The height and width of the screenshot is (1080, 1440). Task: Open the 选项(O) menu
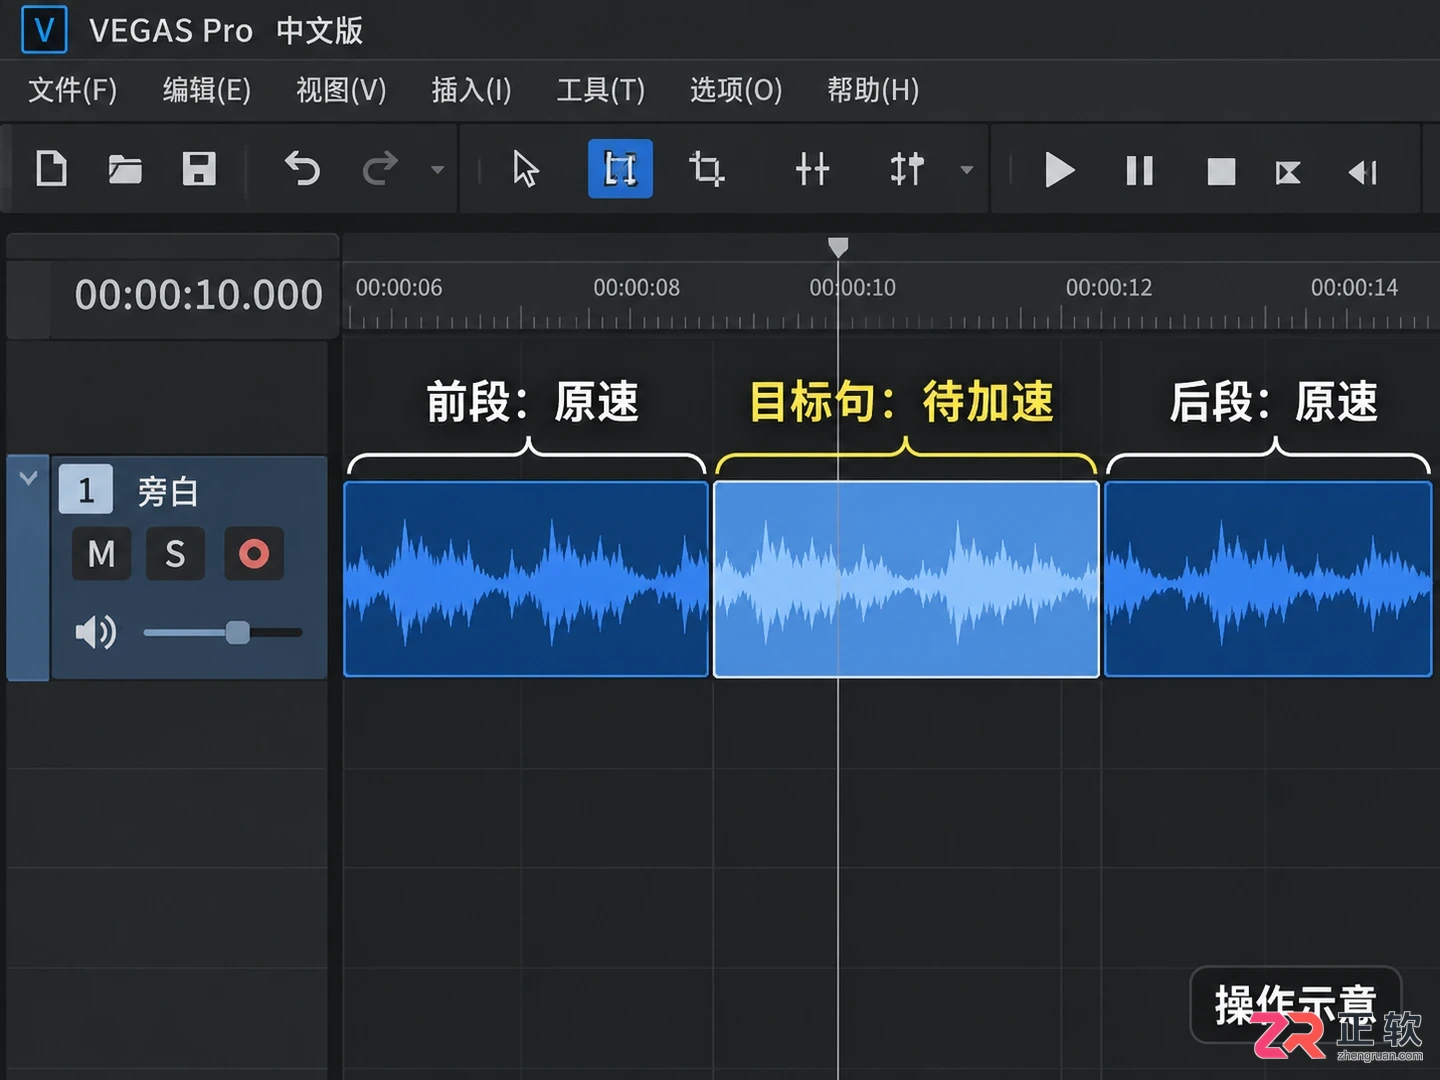pyautogui.click(x=736, y=90)
